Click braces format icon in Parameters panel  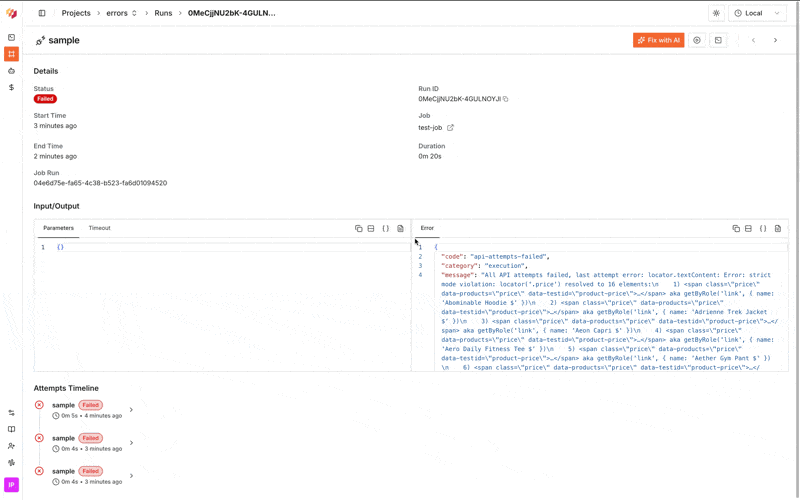tap(386, 229)
